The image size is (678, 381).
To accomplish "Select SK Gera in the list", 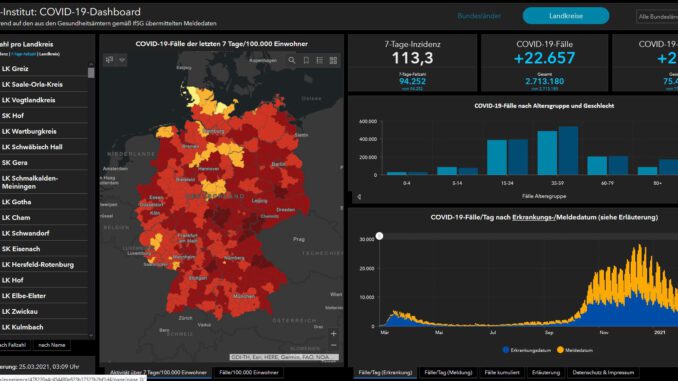I will tap(44, 162).
